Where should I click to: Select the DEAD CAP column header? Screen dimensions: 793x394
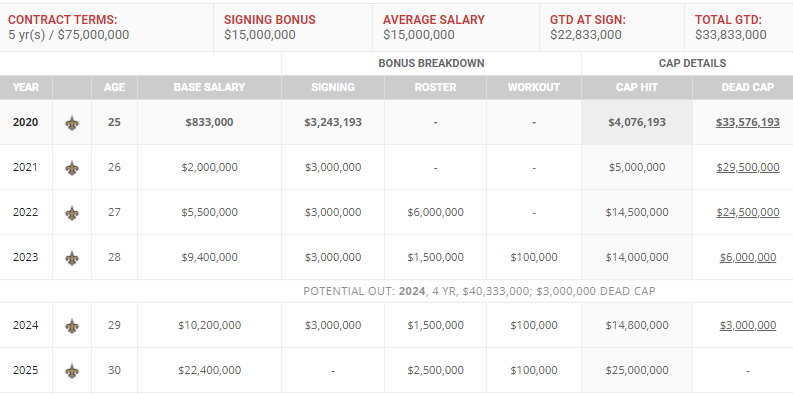coord(743,87)
